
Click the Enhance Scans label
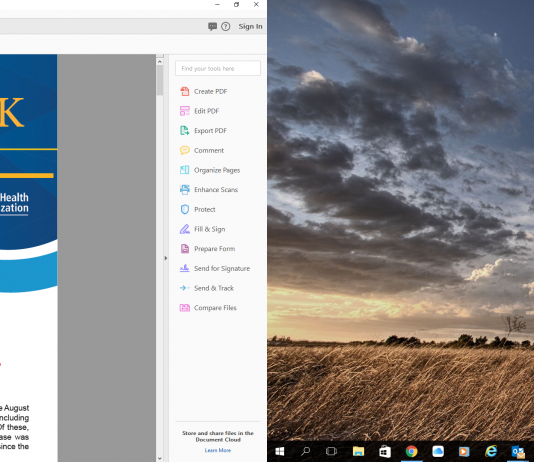[216, 190]
